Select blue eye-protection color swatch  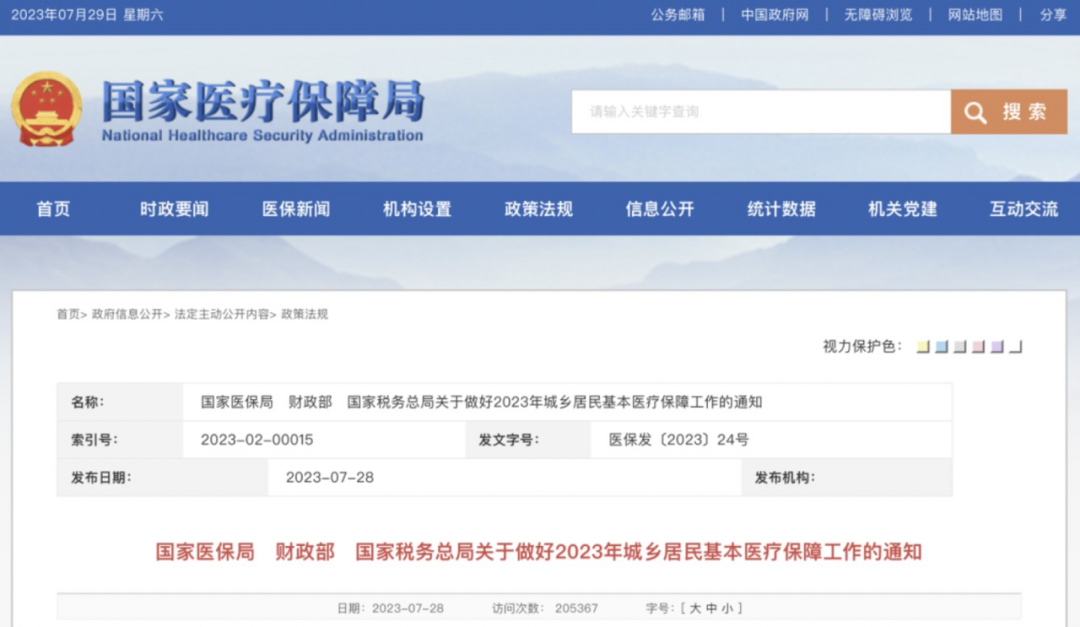click(942, 347)
